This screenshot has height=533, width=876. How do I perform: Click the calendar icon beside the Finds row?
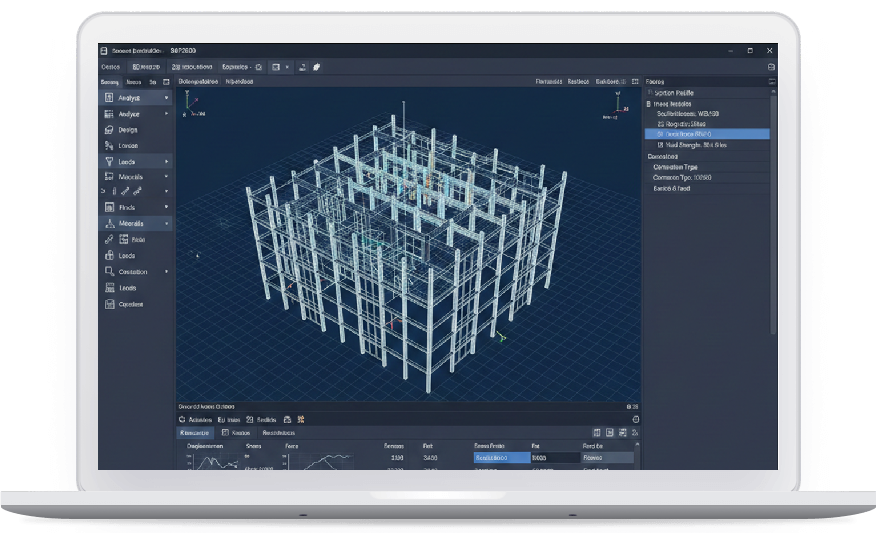click(x=110, y=207)
